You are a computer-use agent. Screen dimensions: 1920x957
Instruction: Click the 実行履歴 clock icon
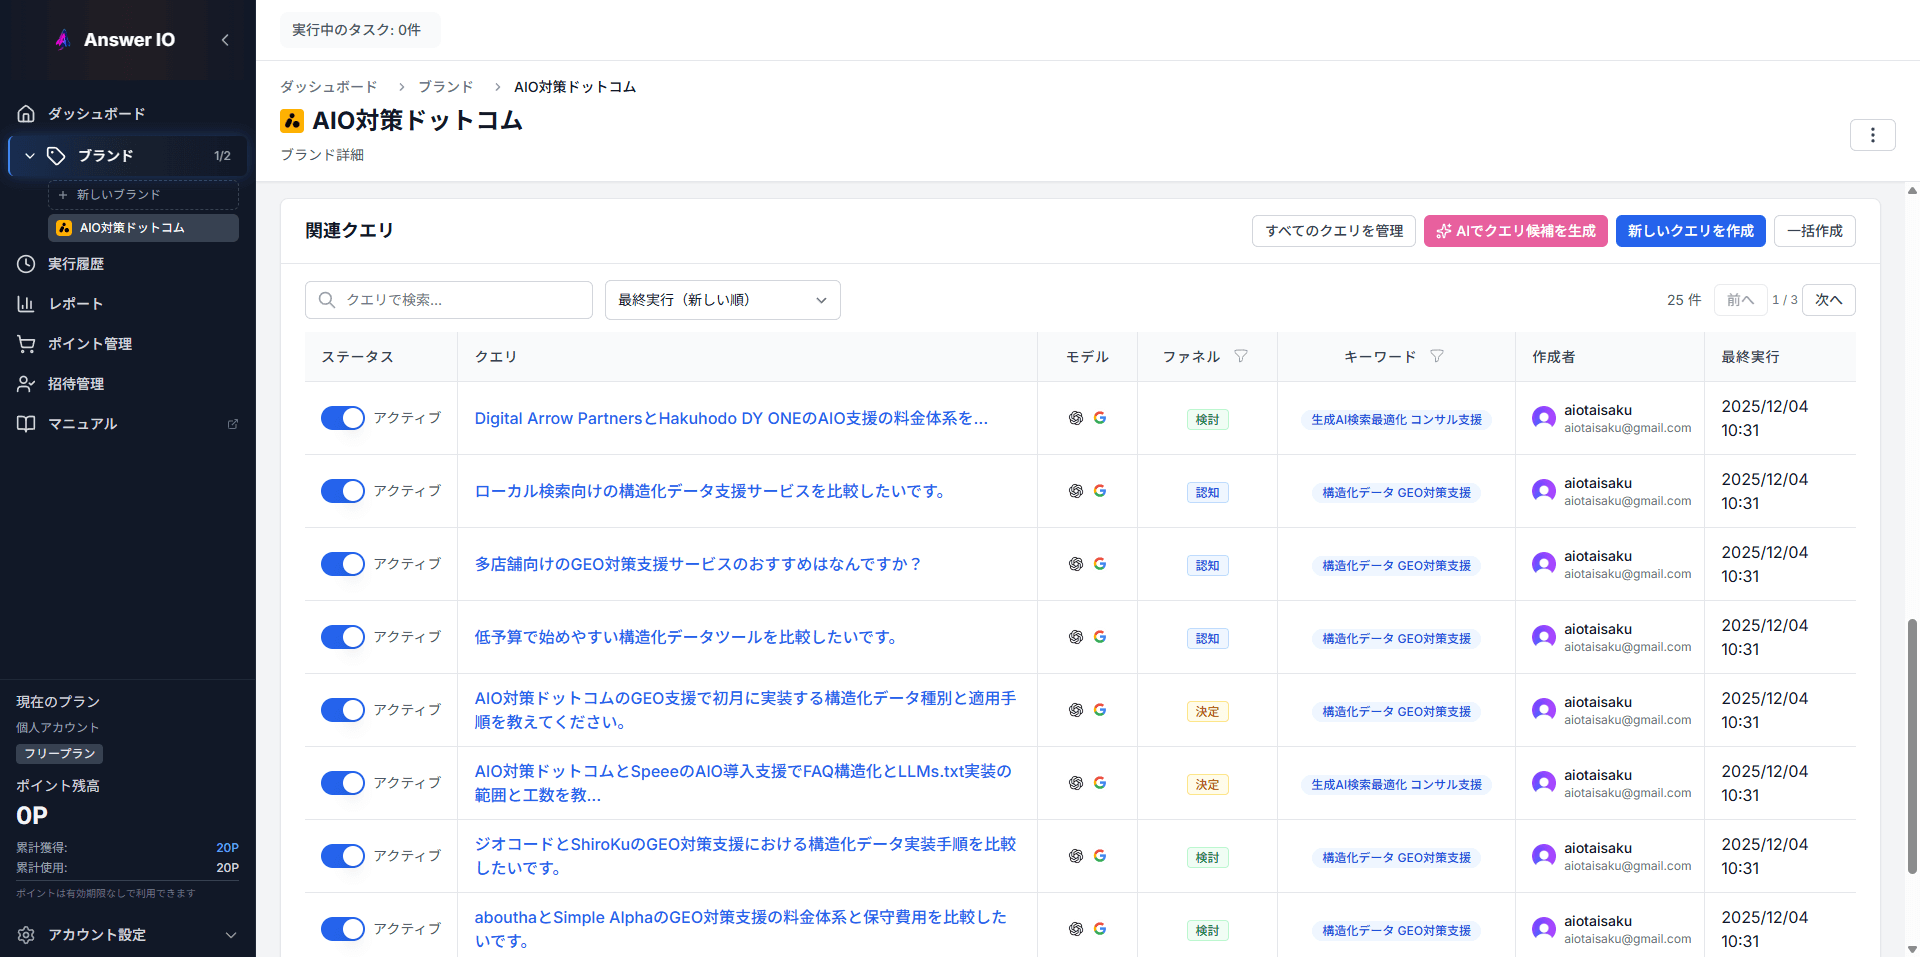(26, 264)
